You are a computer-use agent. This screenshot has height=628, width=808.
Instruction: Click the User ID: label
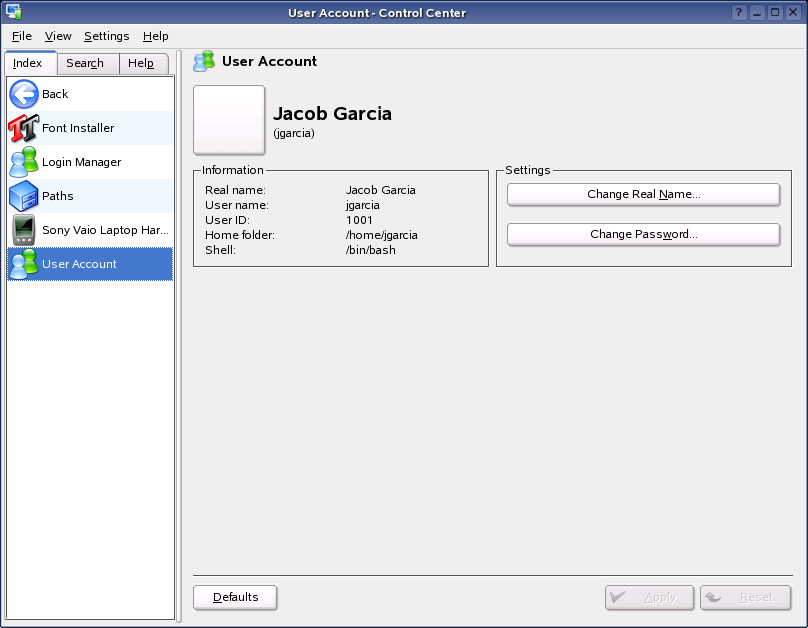point(227,220)
